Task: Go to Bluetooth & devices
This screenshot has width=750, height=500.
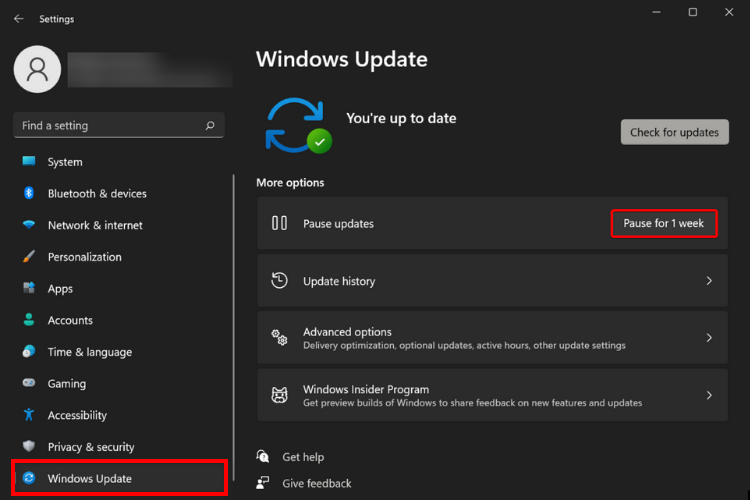Action: click(x=97, y=194)
